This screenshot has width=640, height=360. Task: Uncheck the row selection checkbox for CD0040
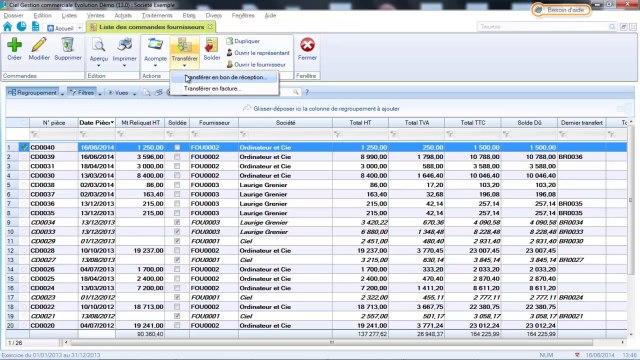coord(24,147)
